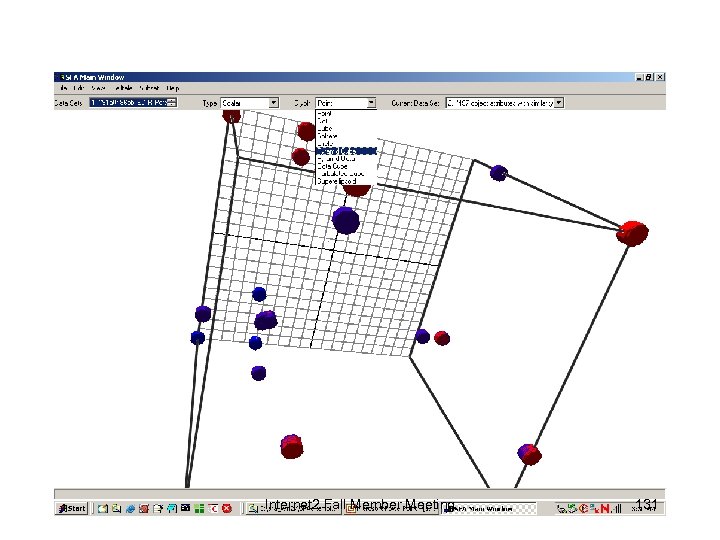Click the red X quick launch icon

click(x=227, y=508)
